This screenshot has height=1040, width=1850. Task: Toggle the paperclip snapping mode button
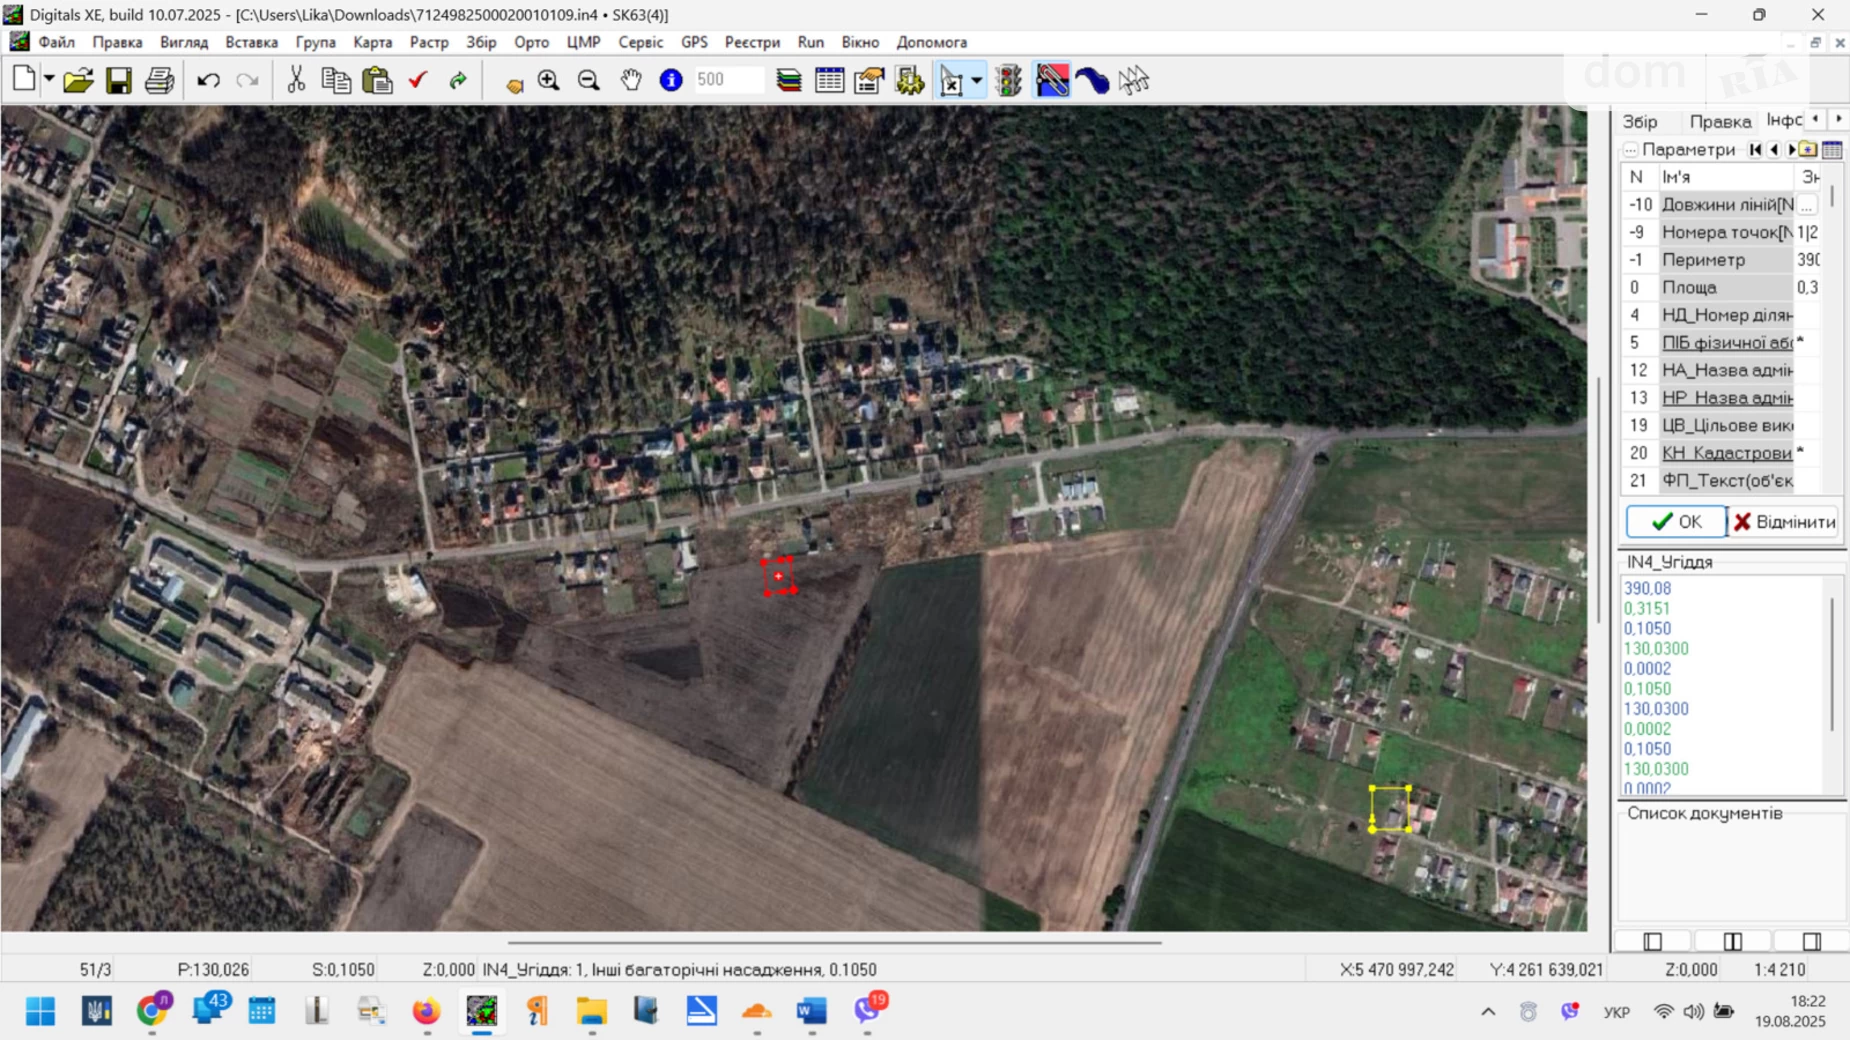(1052, 80)
